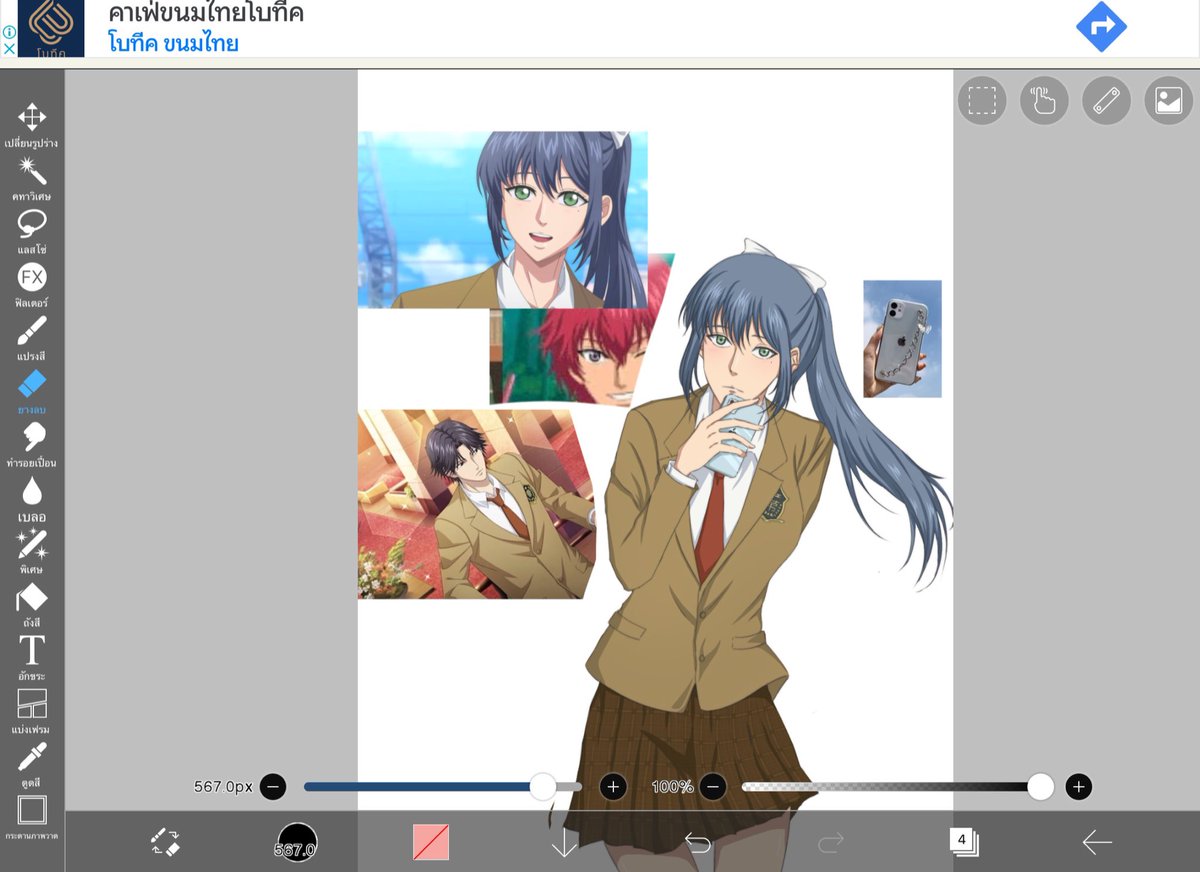Screen dimensions: 1200x872
Task: Click the phone photo reference image
Action: click(x=903, y=339)
